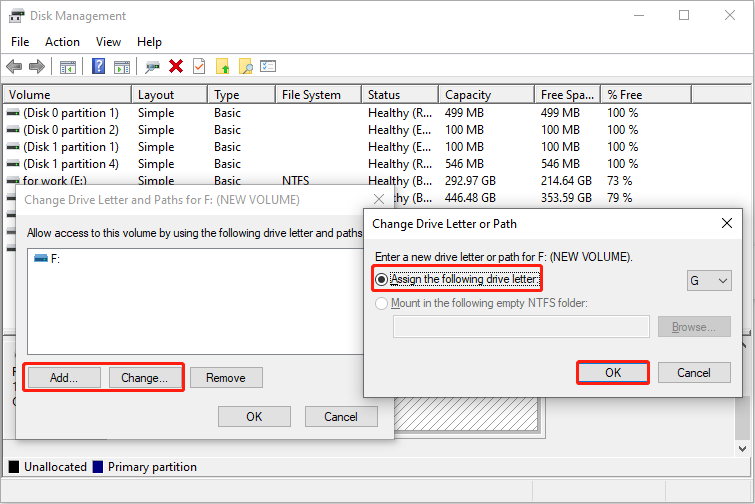Click the Capacity column header
The width and height of the screenshot is (755, 504).
[x=468, y=95]
